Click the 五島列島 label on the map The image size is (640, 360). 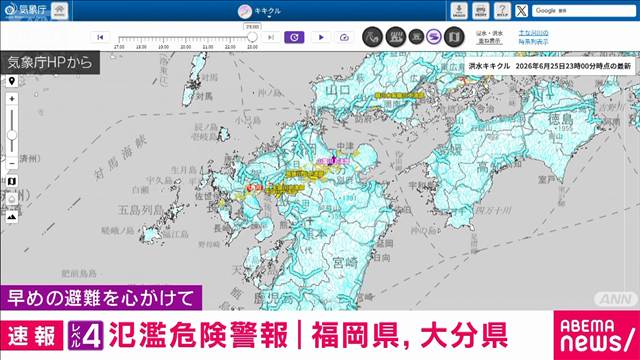[141, 211]
